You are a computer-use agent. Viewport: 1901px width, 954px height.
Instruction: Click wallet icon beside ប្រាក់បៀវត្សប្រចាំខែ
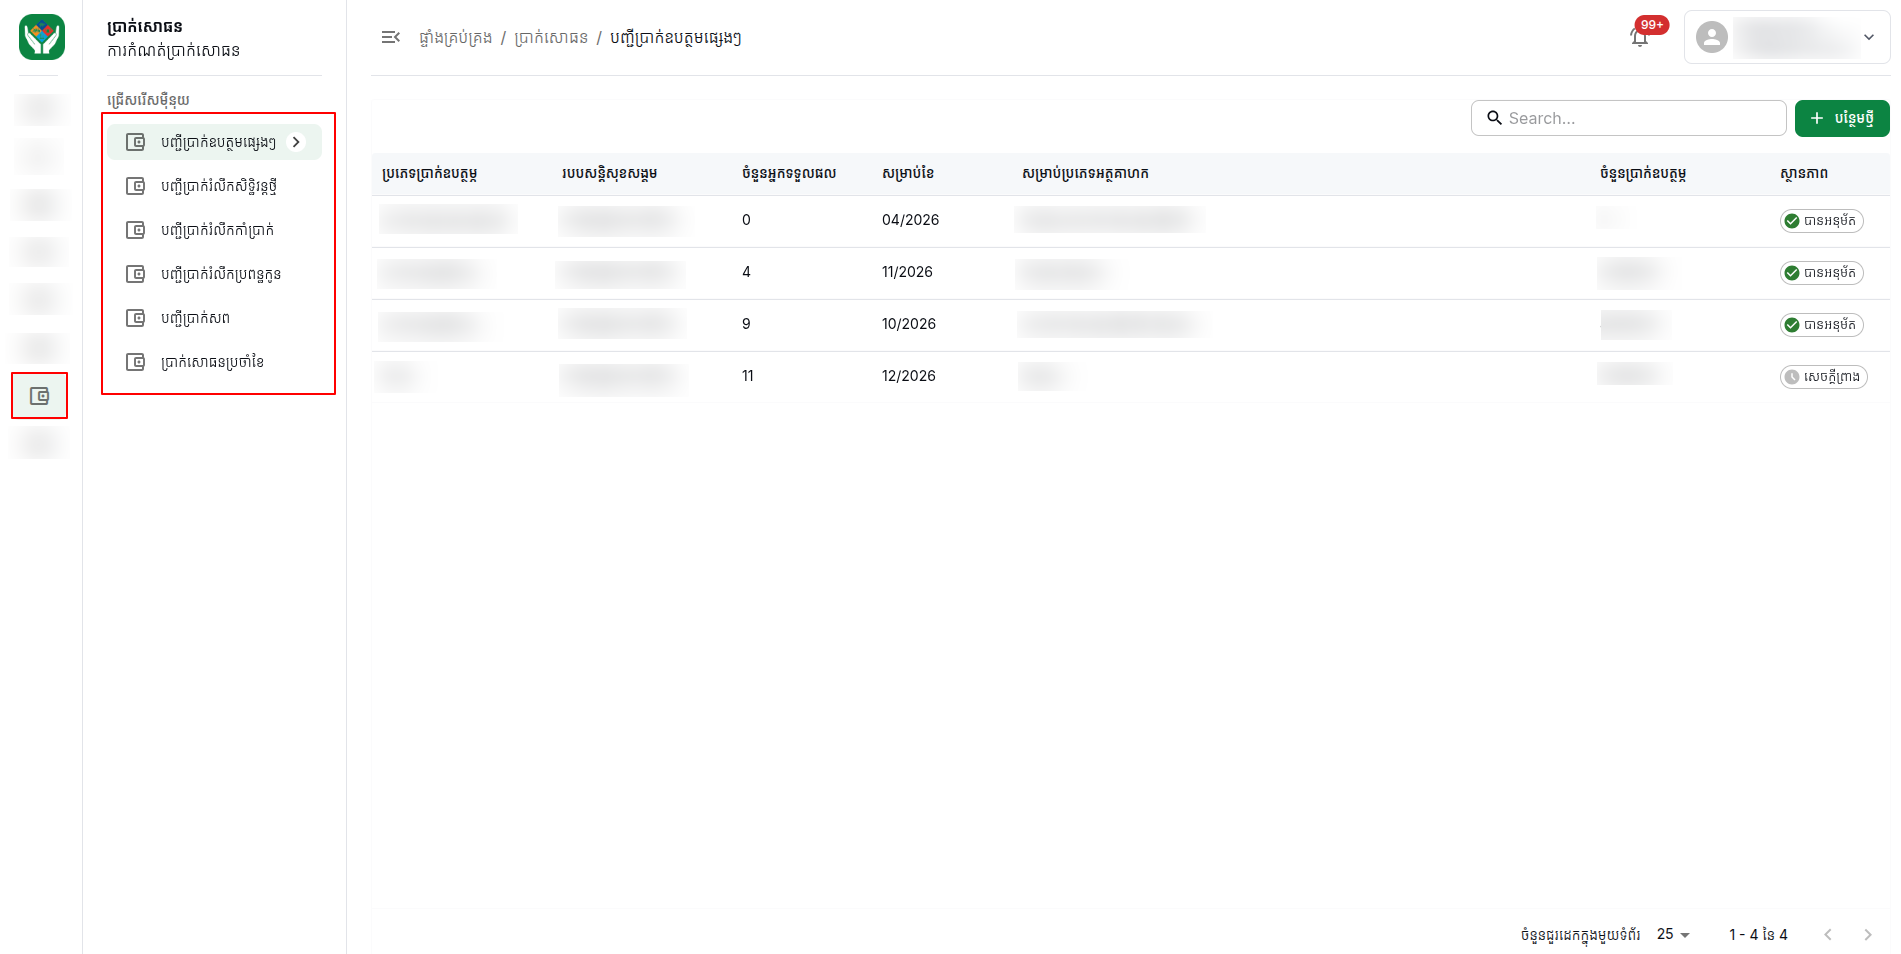[135, 362]
